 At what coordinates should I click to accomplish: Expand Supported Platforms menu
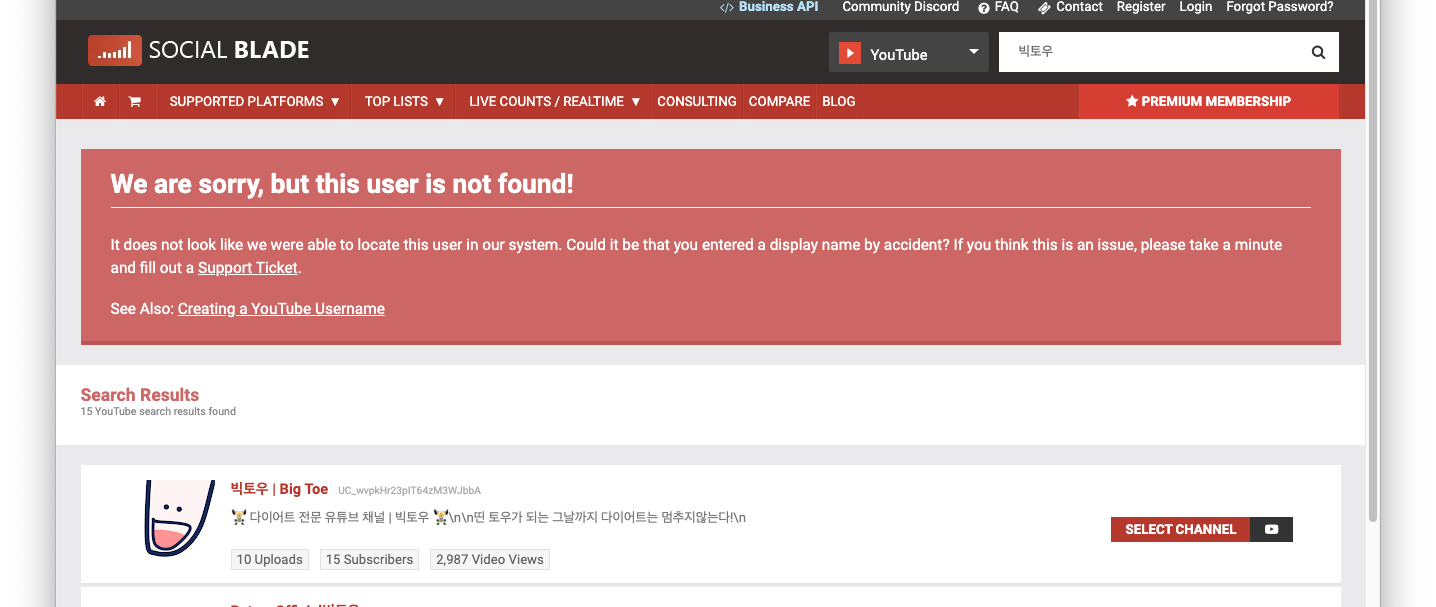(x=255, y=102)
